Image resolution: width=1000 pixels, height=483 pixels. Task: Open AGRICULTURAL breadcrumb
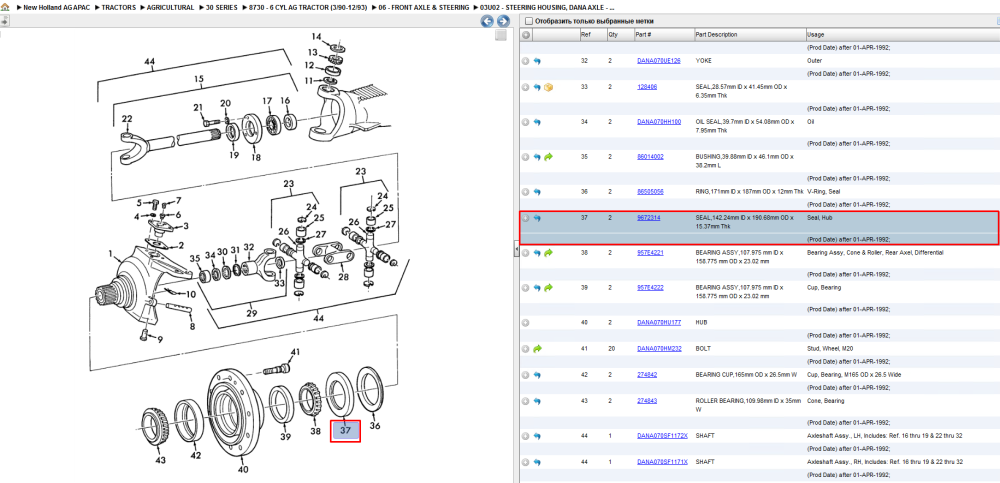point(170,8)
